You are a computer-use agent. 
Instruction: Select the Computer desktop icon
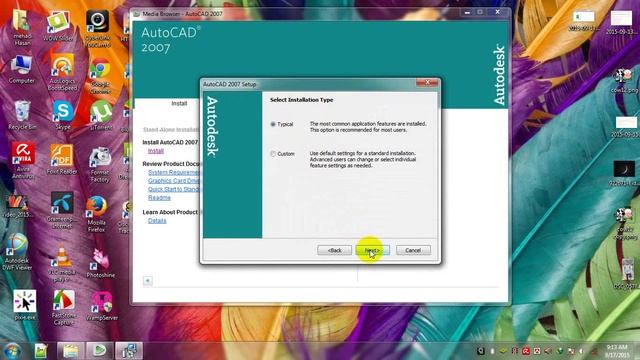[21, 69]
